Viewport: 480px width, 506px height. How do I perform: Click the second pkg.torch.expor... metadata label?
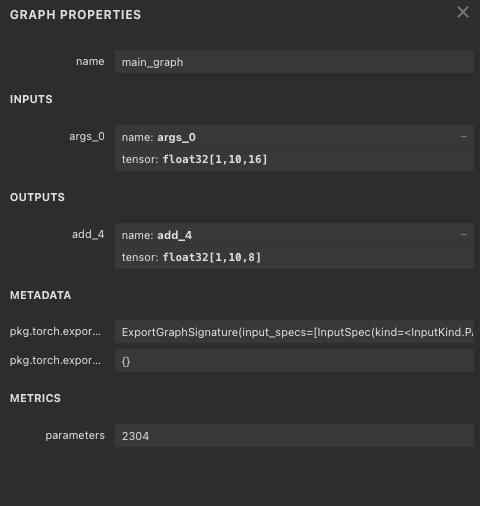click(x=55, y=360)
